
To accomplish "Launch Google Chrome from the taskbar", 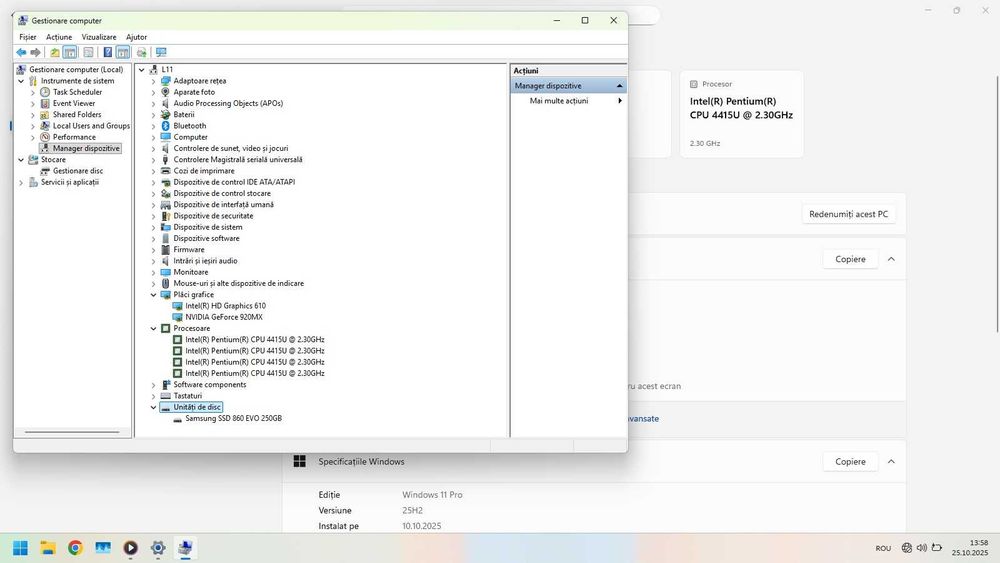I will point(75,548).
